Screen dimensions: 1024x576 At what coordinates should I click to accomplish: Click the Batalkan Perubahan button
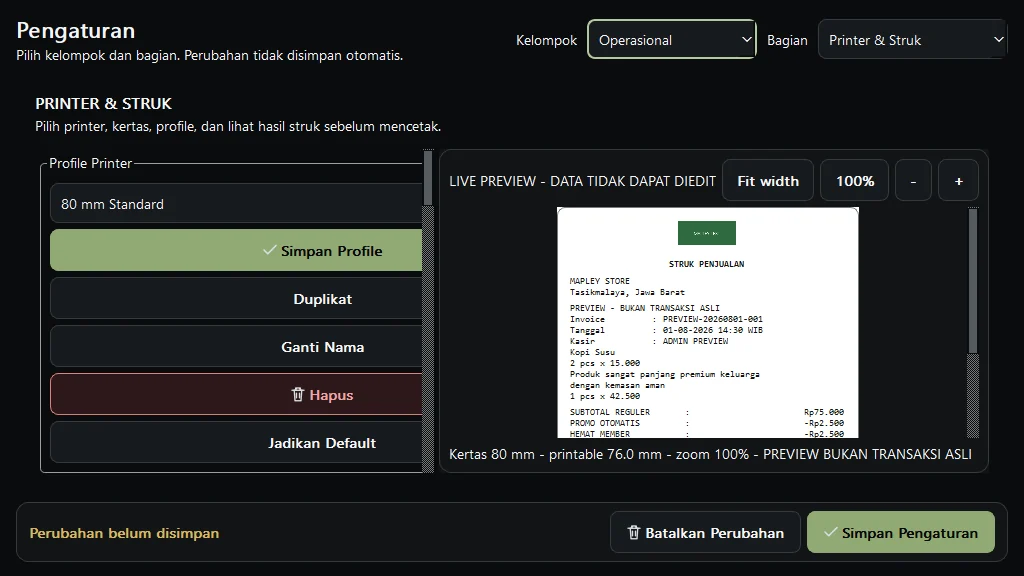705,533
